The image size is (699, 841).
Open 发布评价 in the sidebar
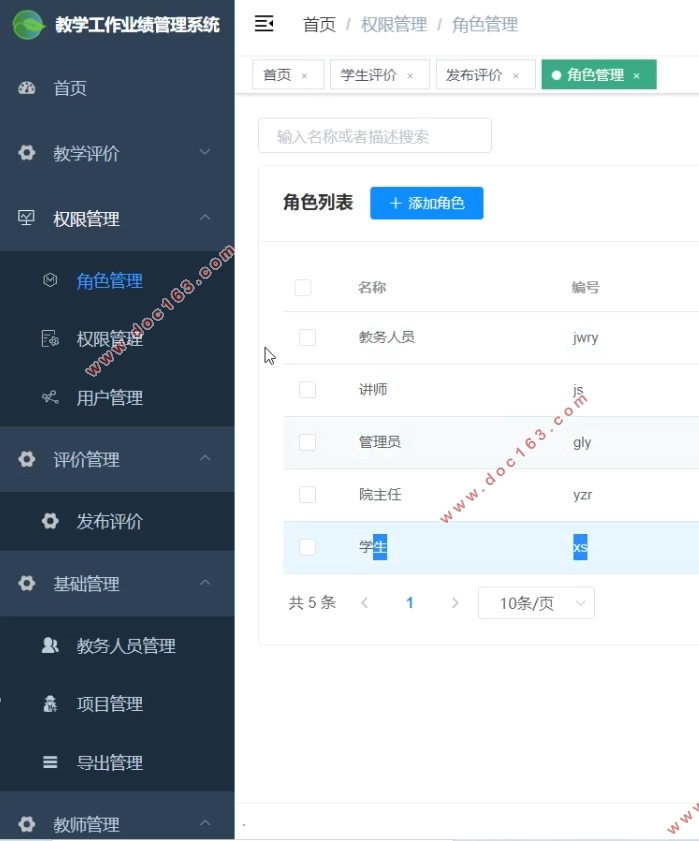click(117, 521)
